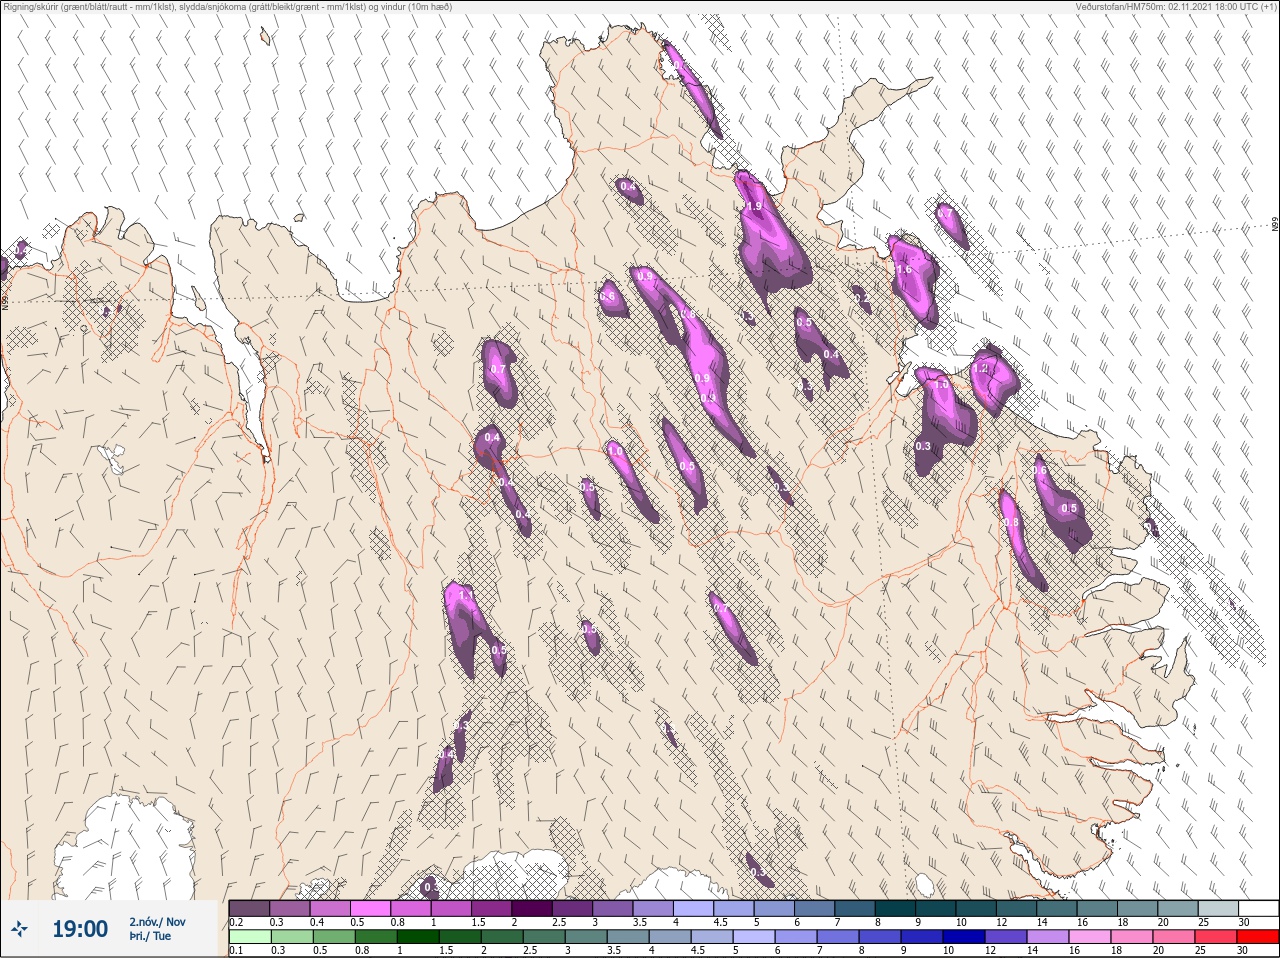The image size is (1280, 958).
Task: Pick the white swatch ending the snow legend
Action: (x=1260, y=908)
